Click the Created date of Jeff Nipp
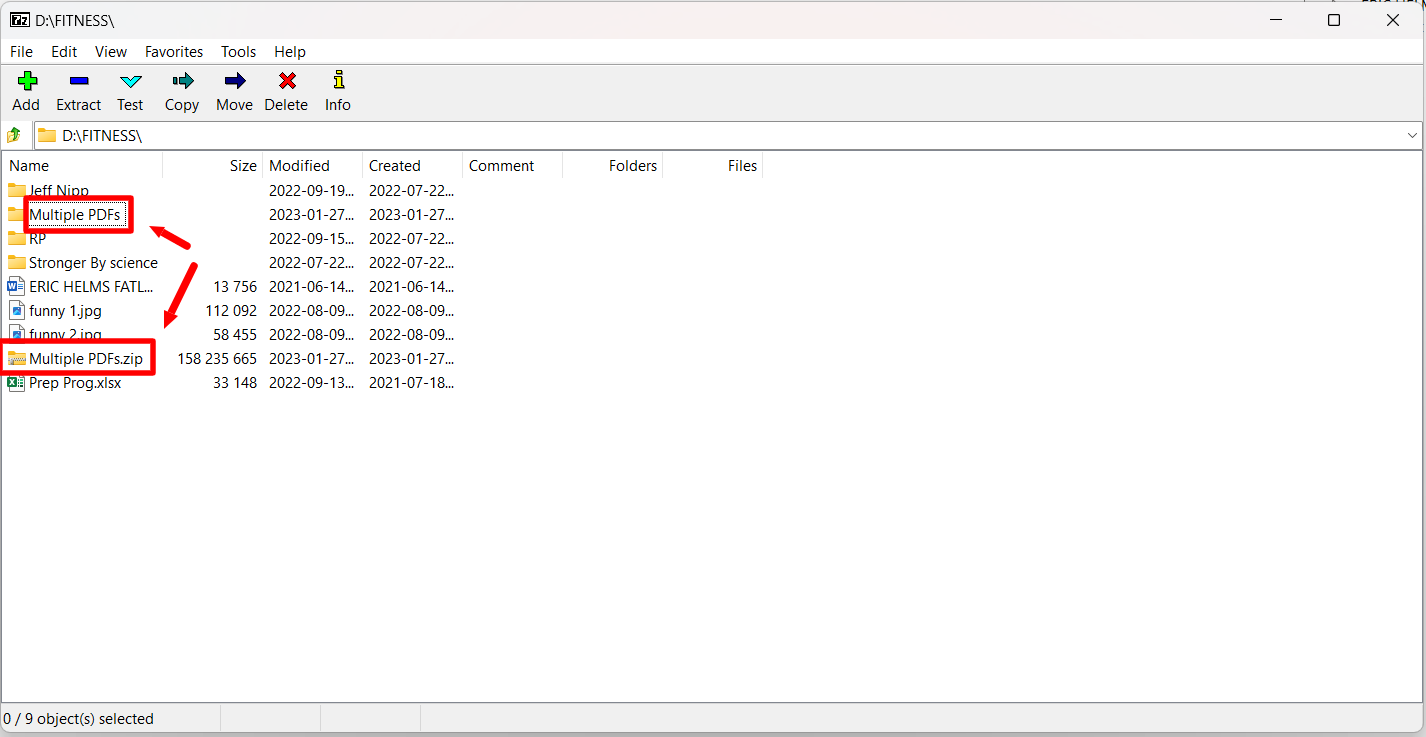 coord(411,190)
